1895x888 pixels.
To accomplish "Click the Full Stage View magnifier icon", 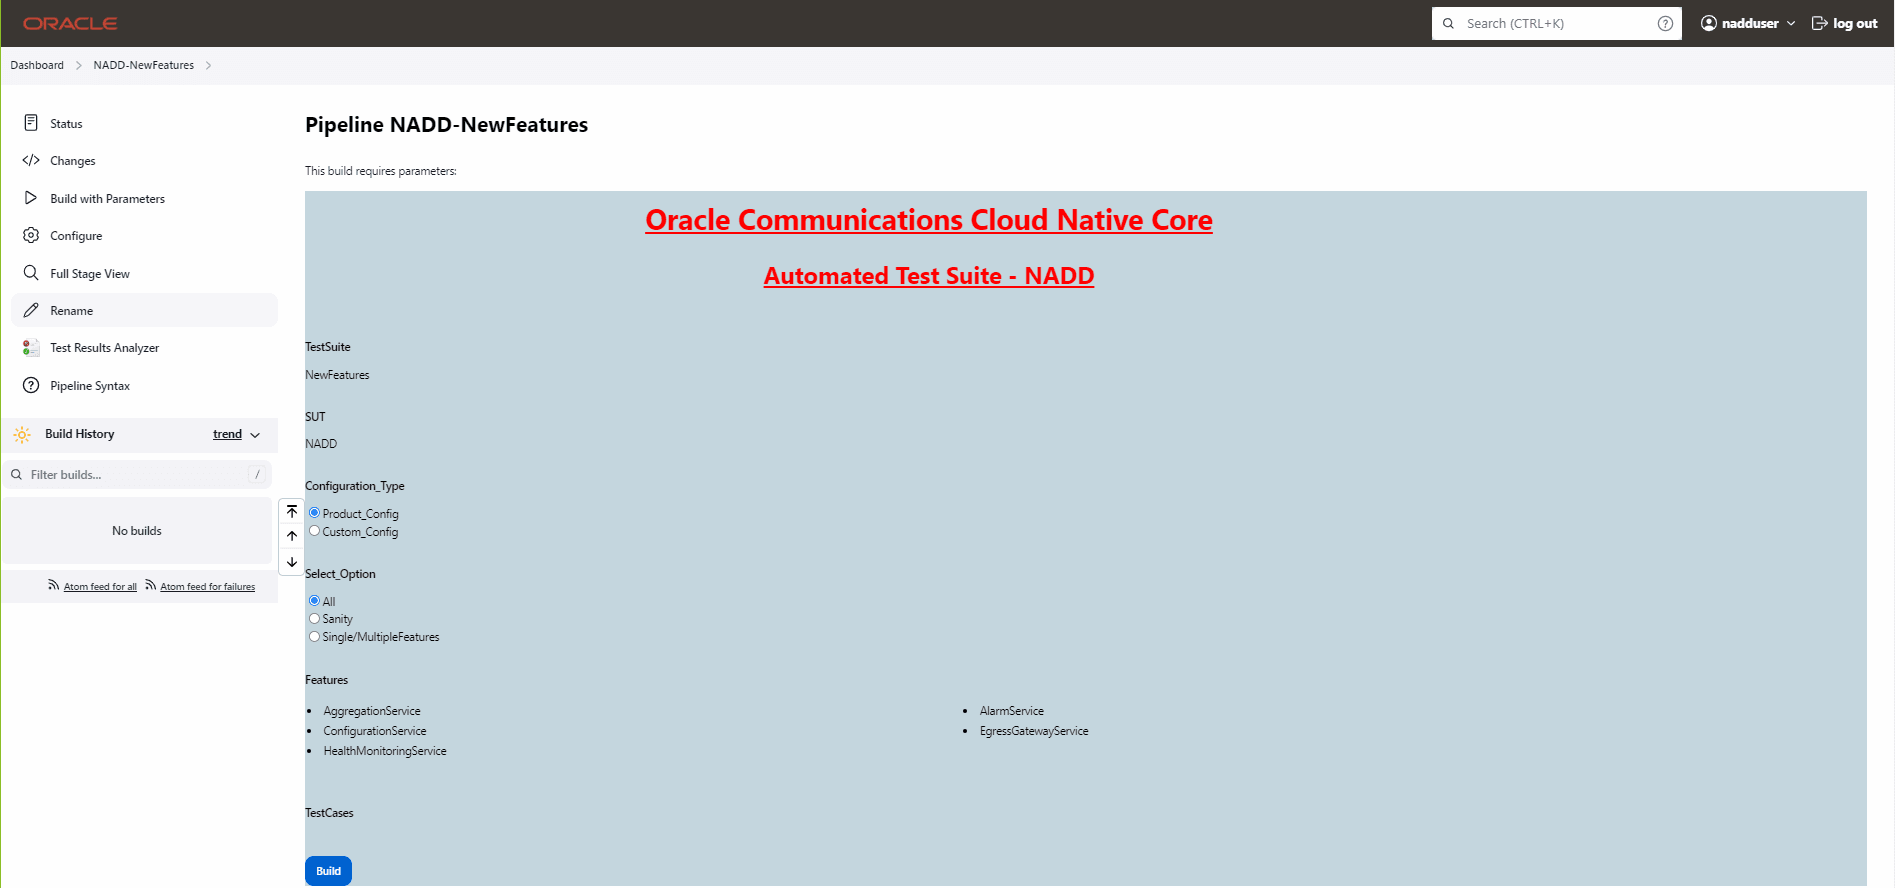I will point(31,273).
